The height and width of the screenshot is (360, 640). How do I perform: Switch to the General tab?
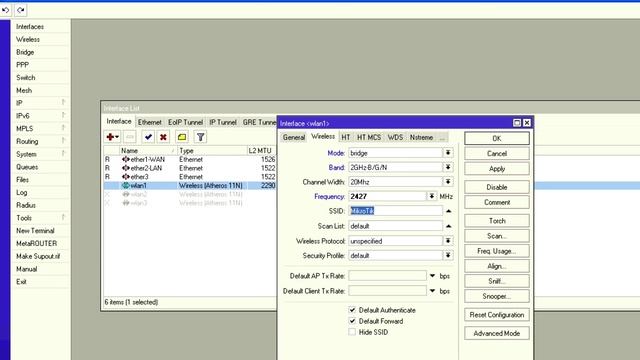tap(294, 137)
